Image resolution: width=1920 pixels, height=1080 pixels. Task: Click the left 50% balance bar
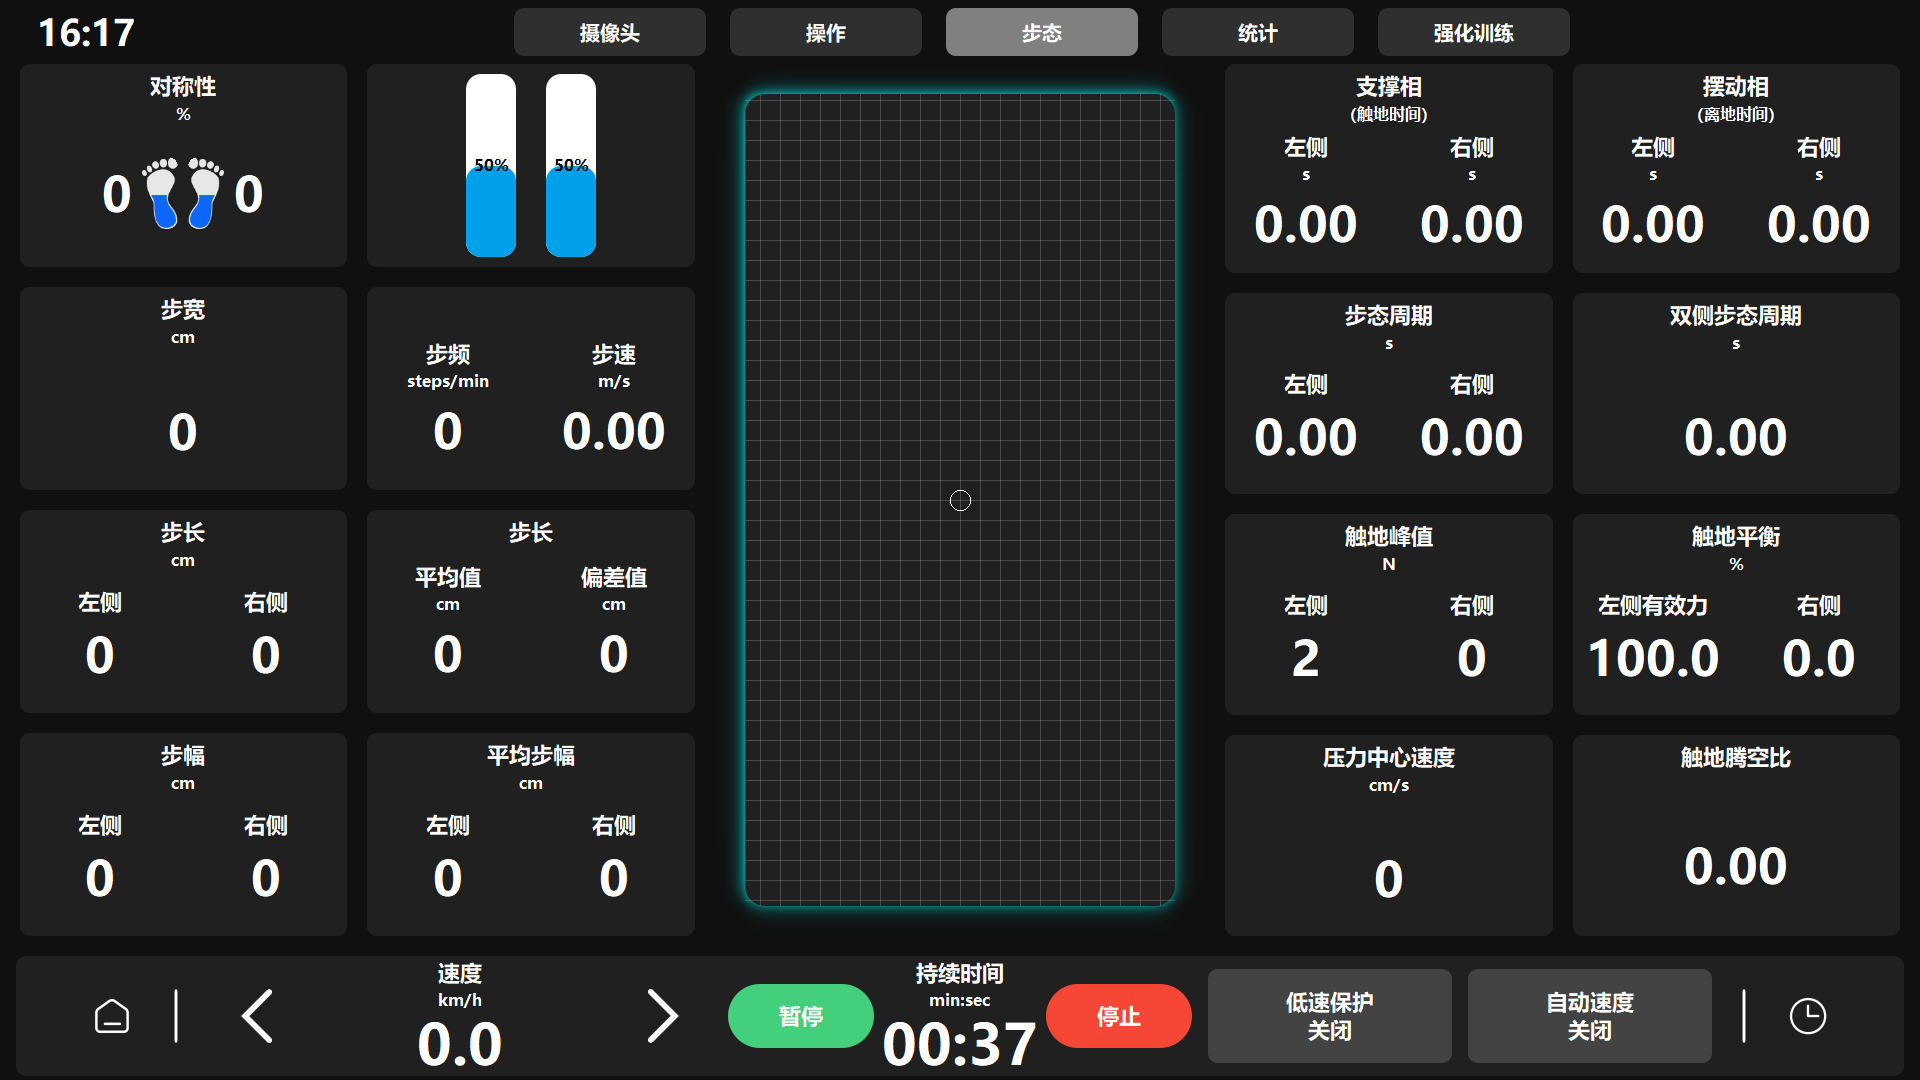(491, 166)
